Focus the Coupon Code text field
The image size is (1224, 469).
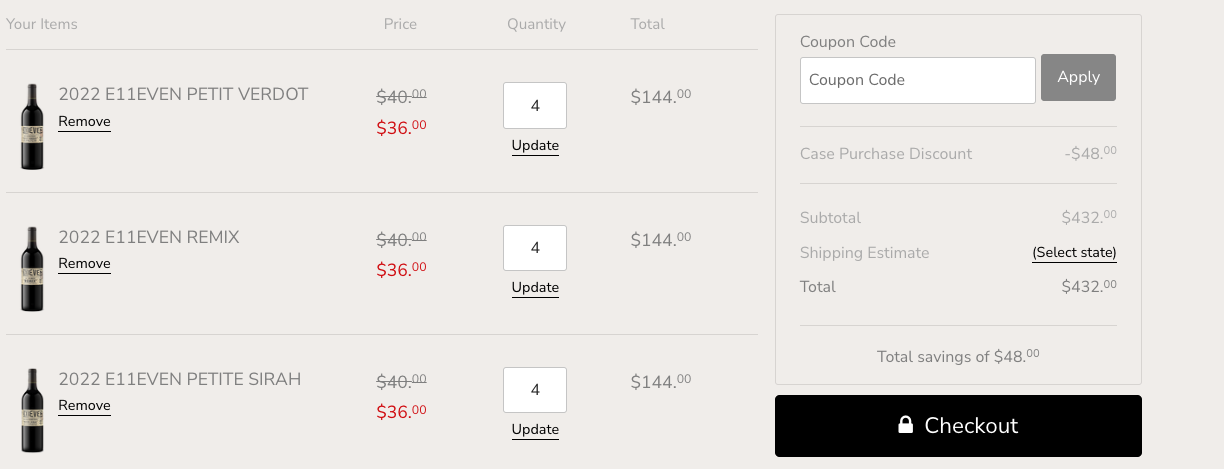pos(917,80)
